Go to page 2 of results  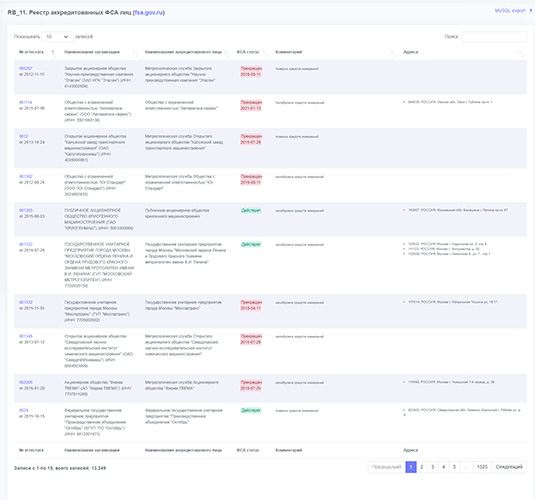(x=422, y=467)
